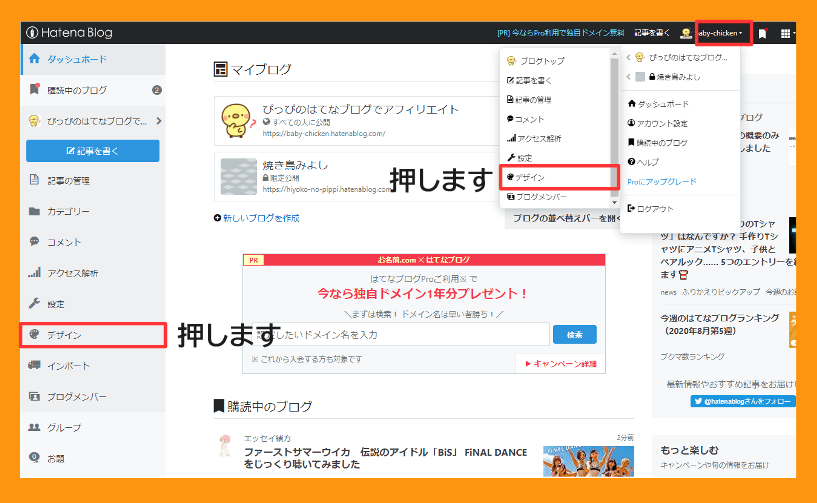Click the ダッシュボード home icon in user menu
The image size is (817, 503).
(x=632, y=103)
